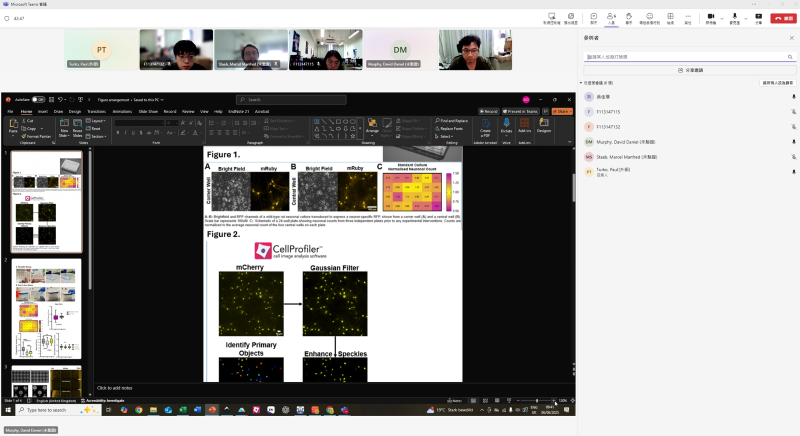Expand microphone options dropdown arrow
Image resolution: width=800 pixels, height=436 pixels.
point(745,17)
